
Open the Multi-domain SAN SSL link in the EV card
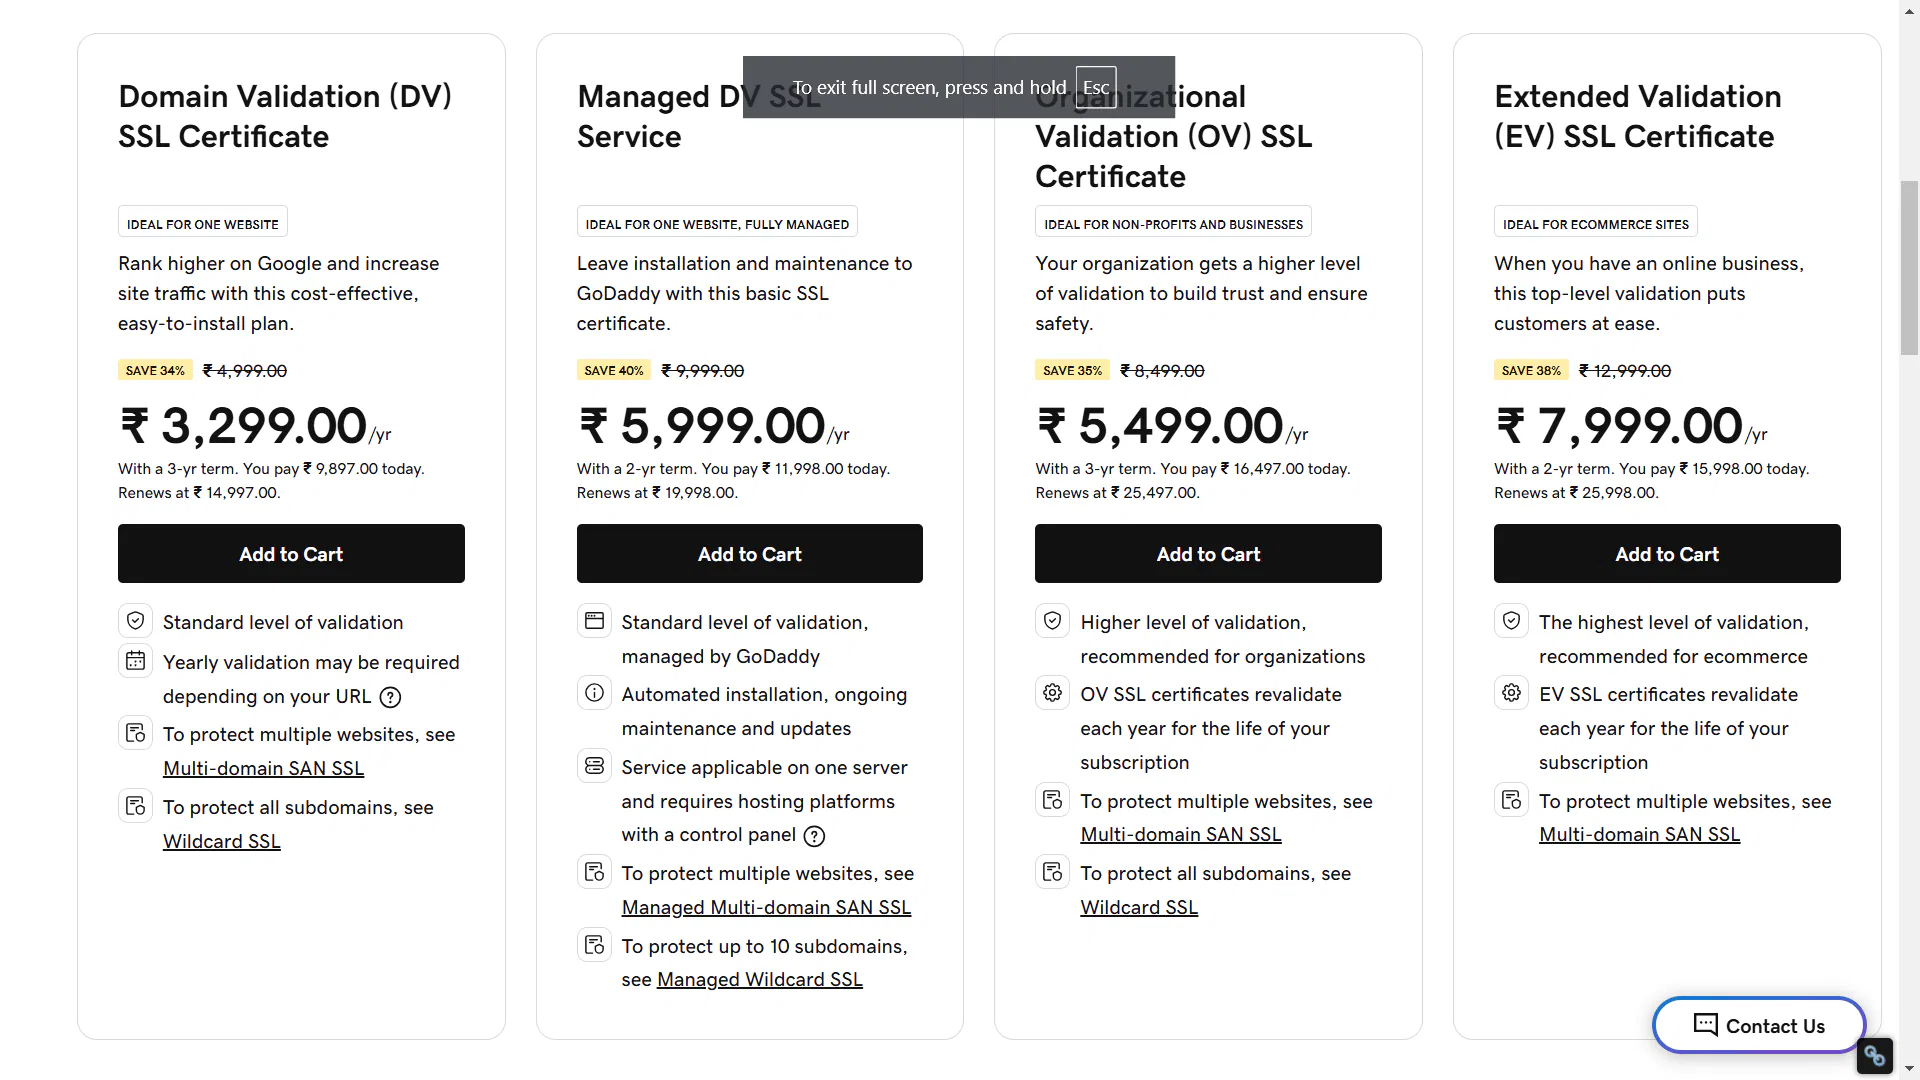click(x=1639, y=835)
